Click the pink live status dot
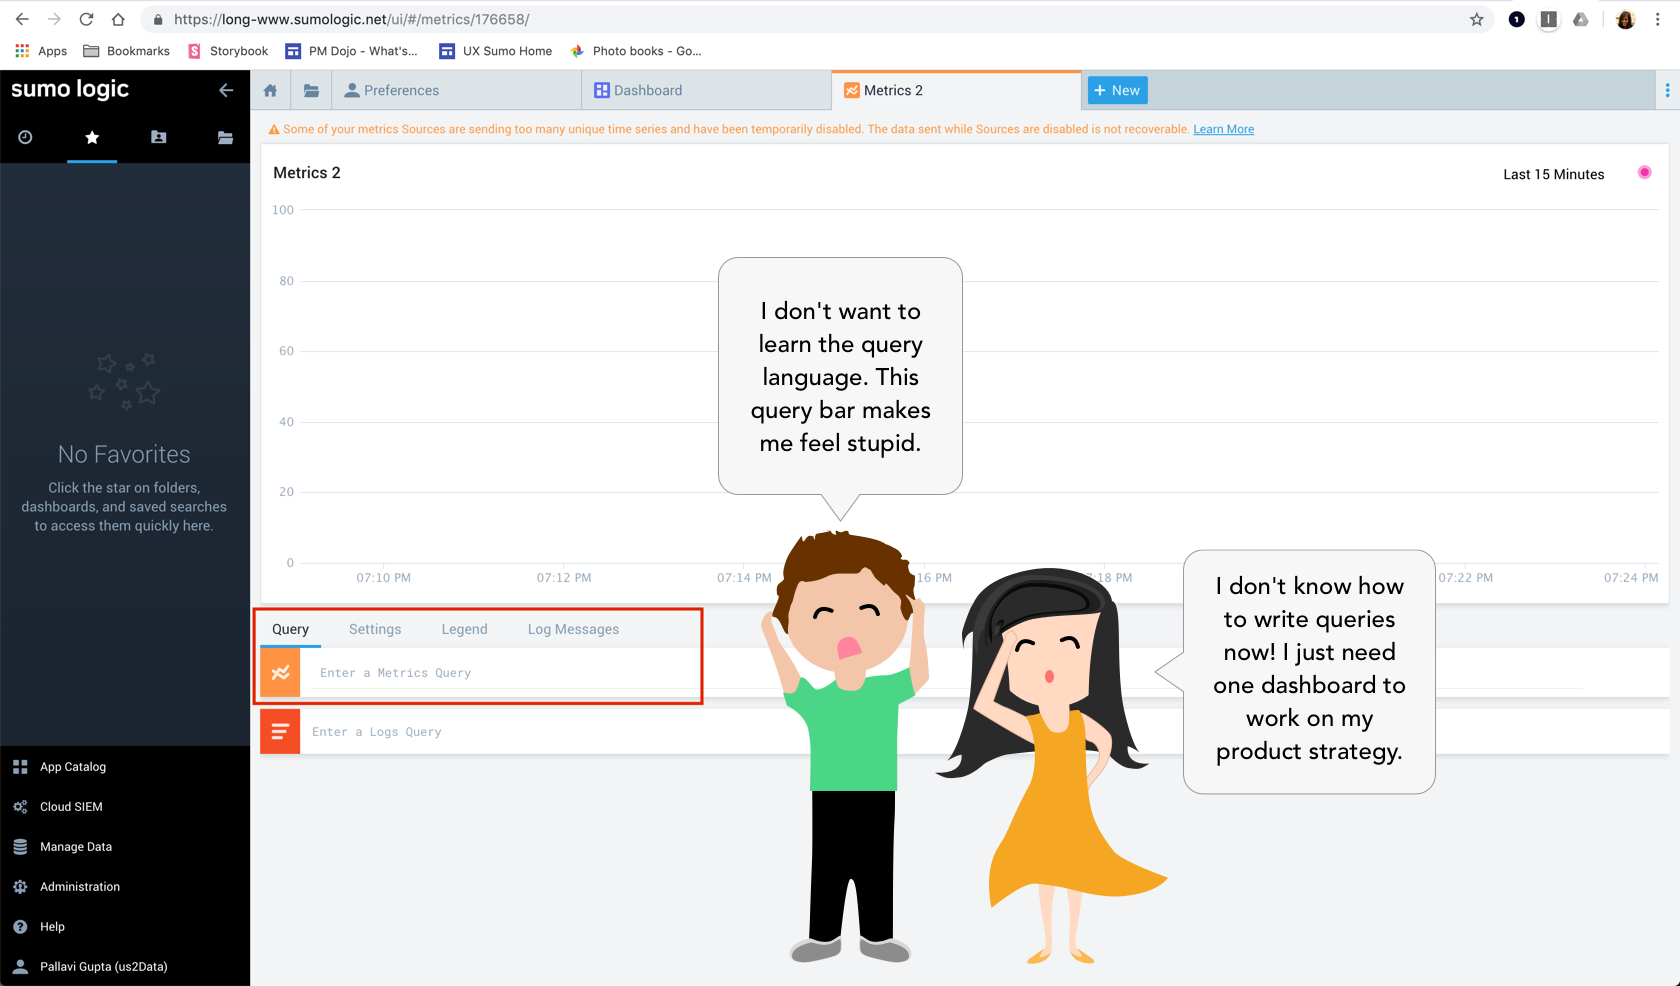This screenshot has width=1680, height=986. click(1644, 173)
